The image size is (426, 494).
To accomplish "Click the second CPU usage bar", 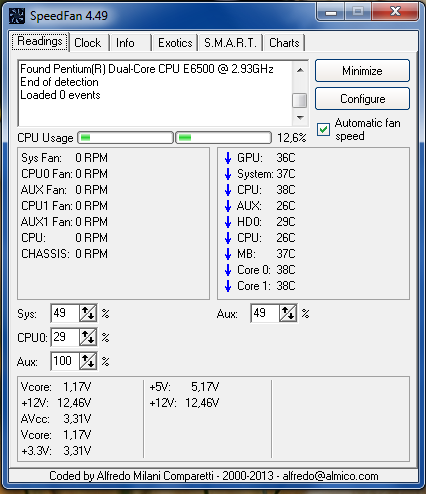I will (224, 138).
